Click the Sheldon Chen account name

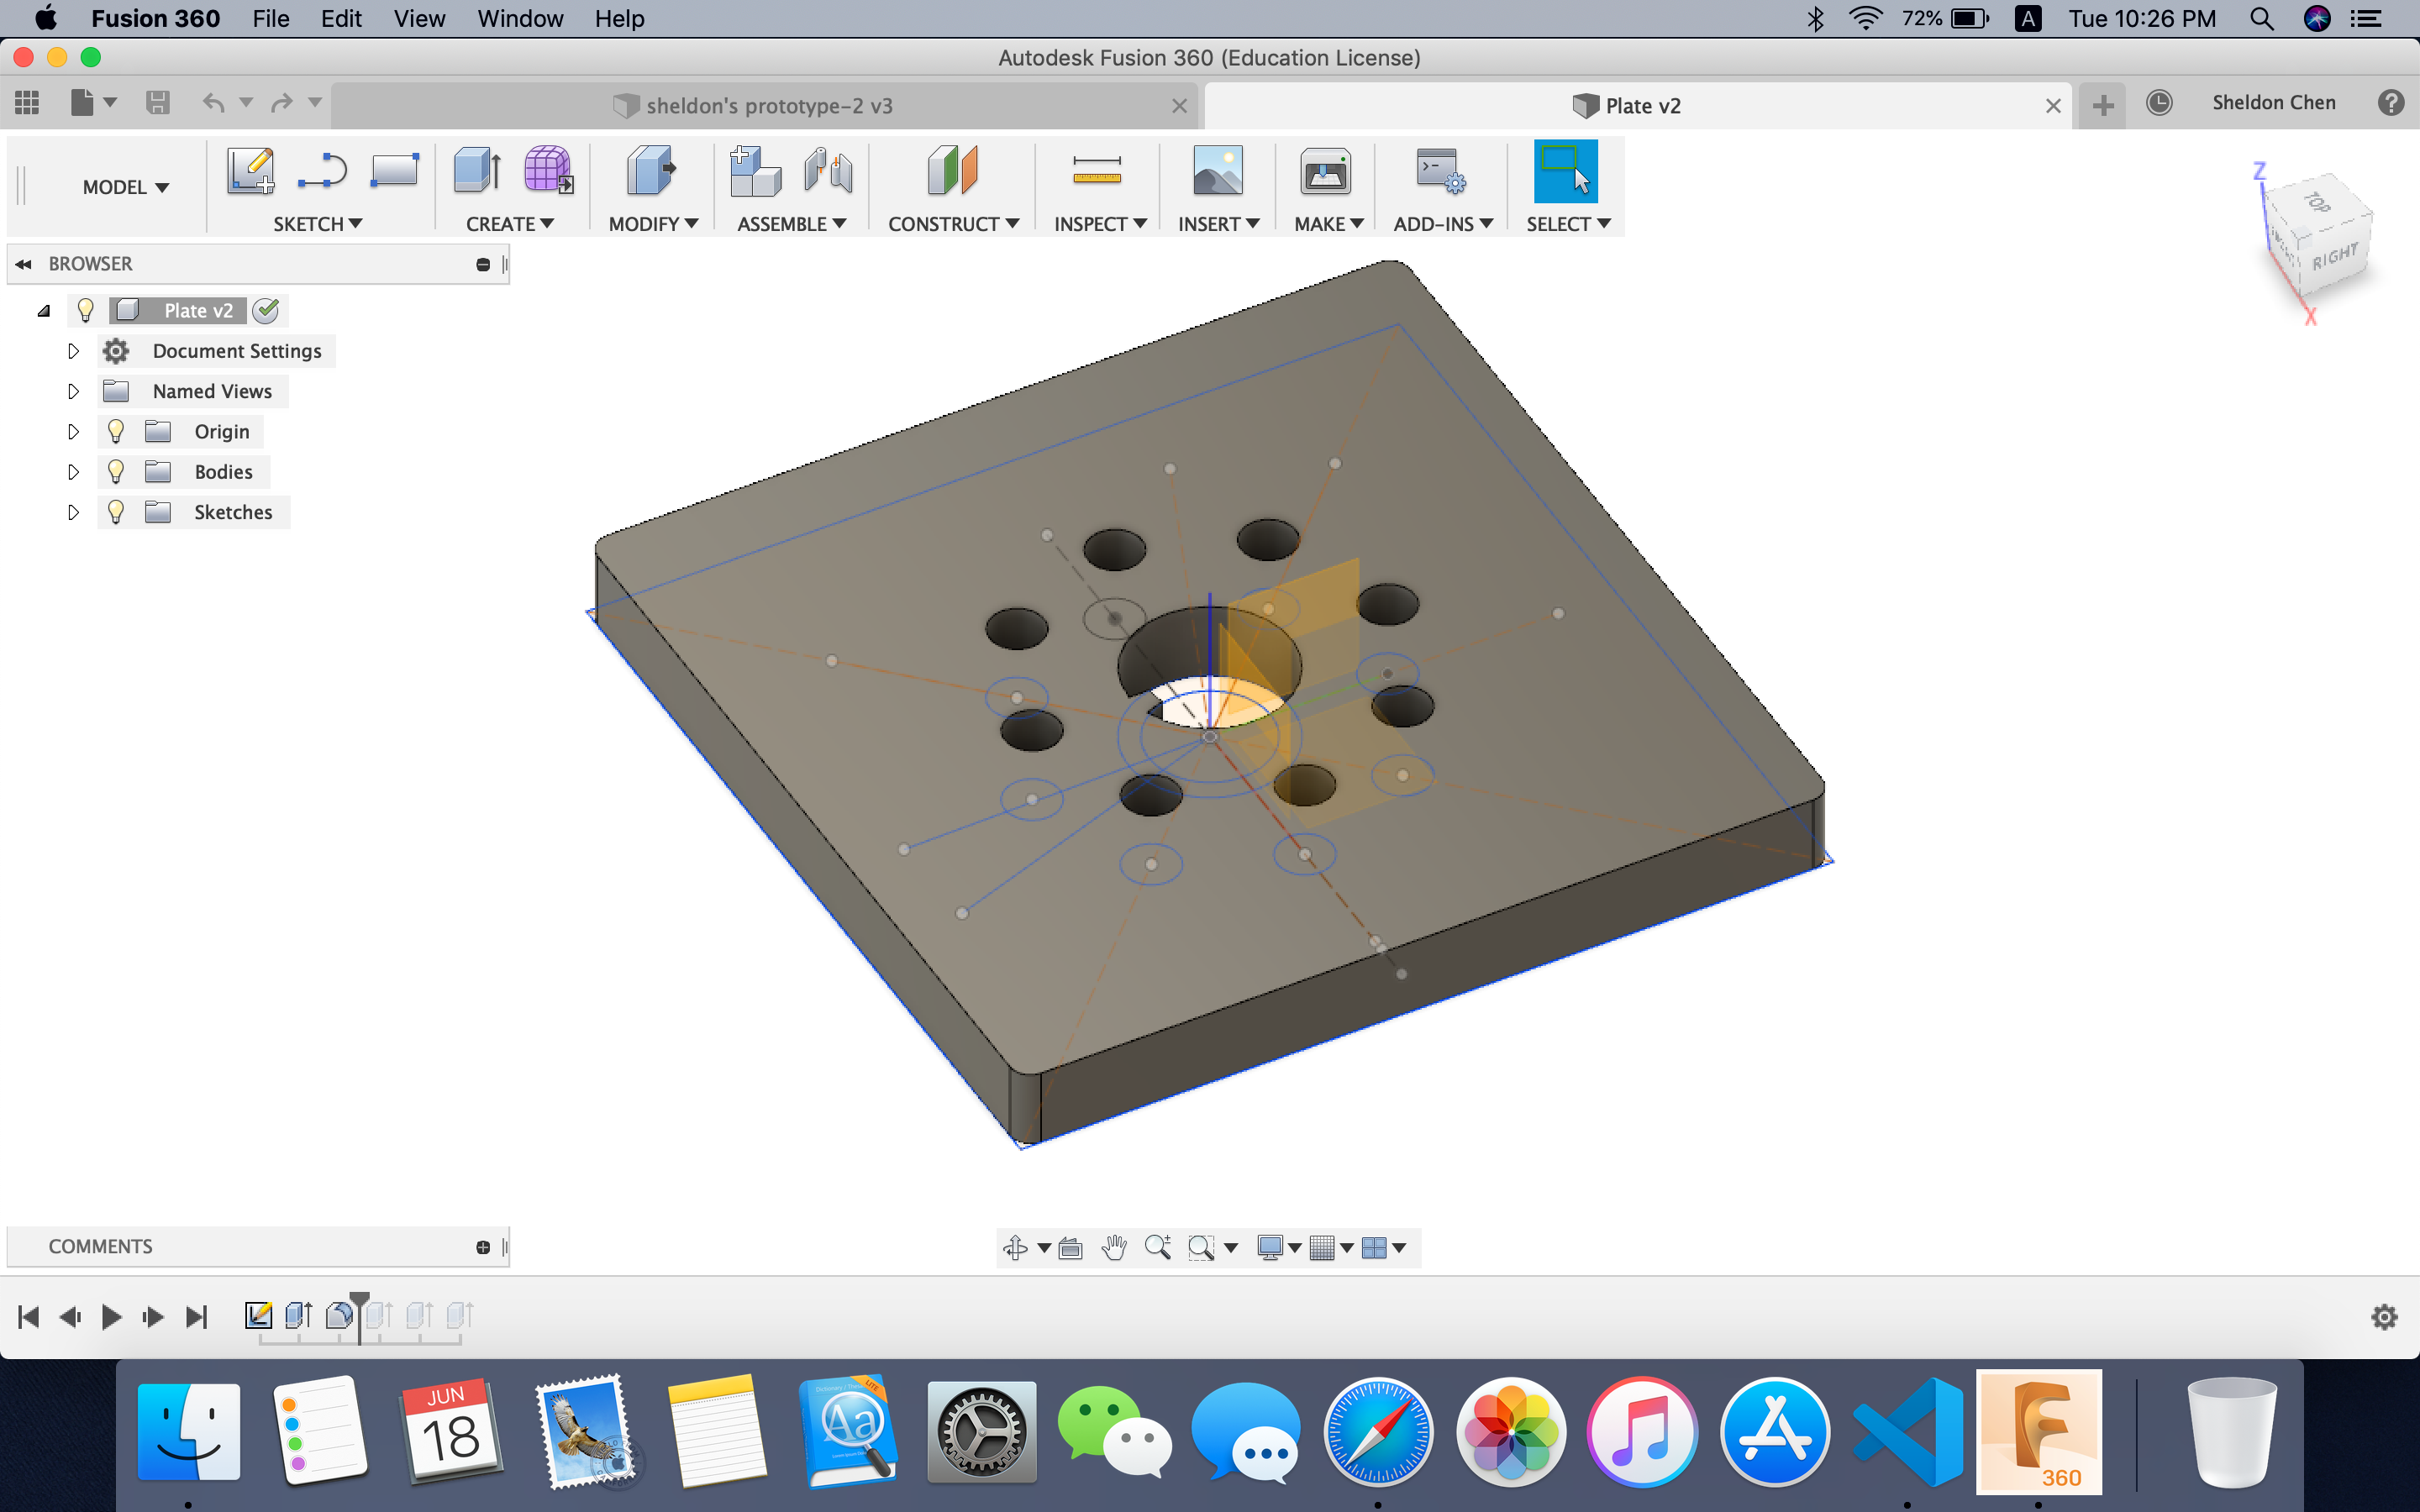(x=2273, y=103)
